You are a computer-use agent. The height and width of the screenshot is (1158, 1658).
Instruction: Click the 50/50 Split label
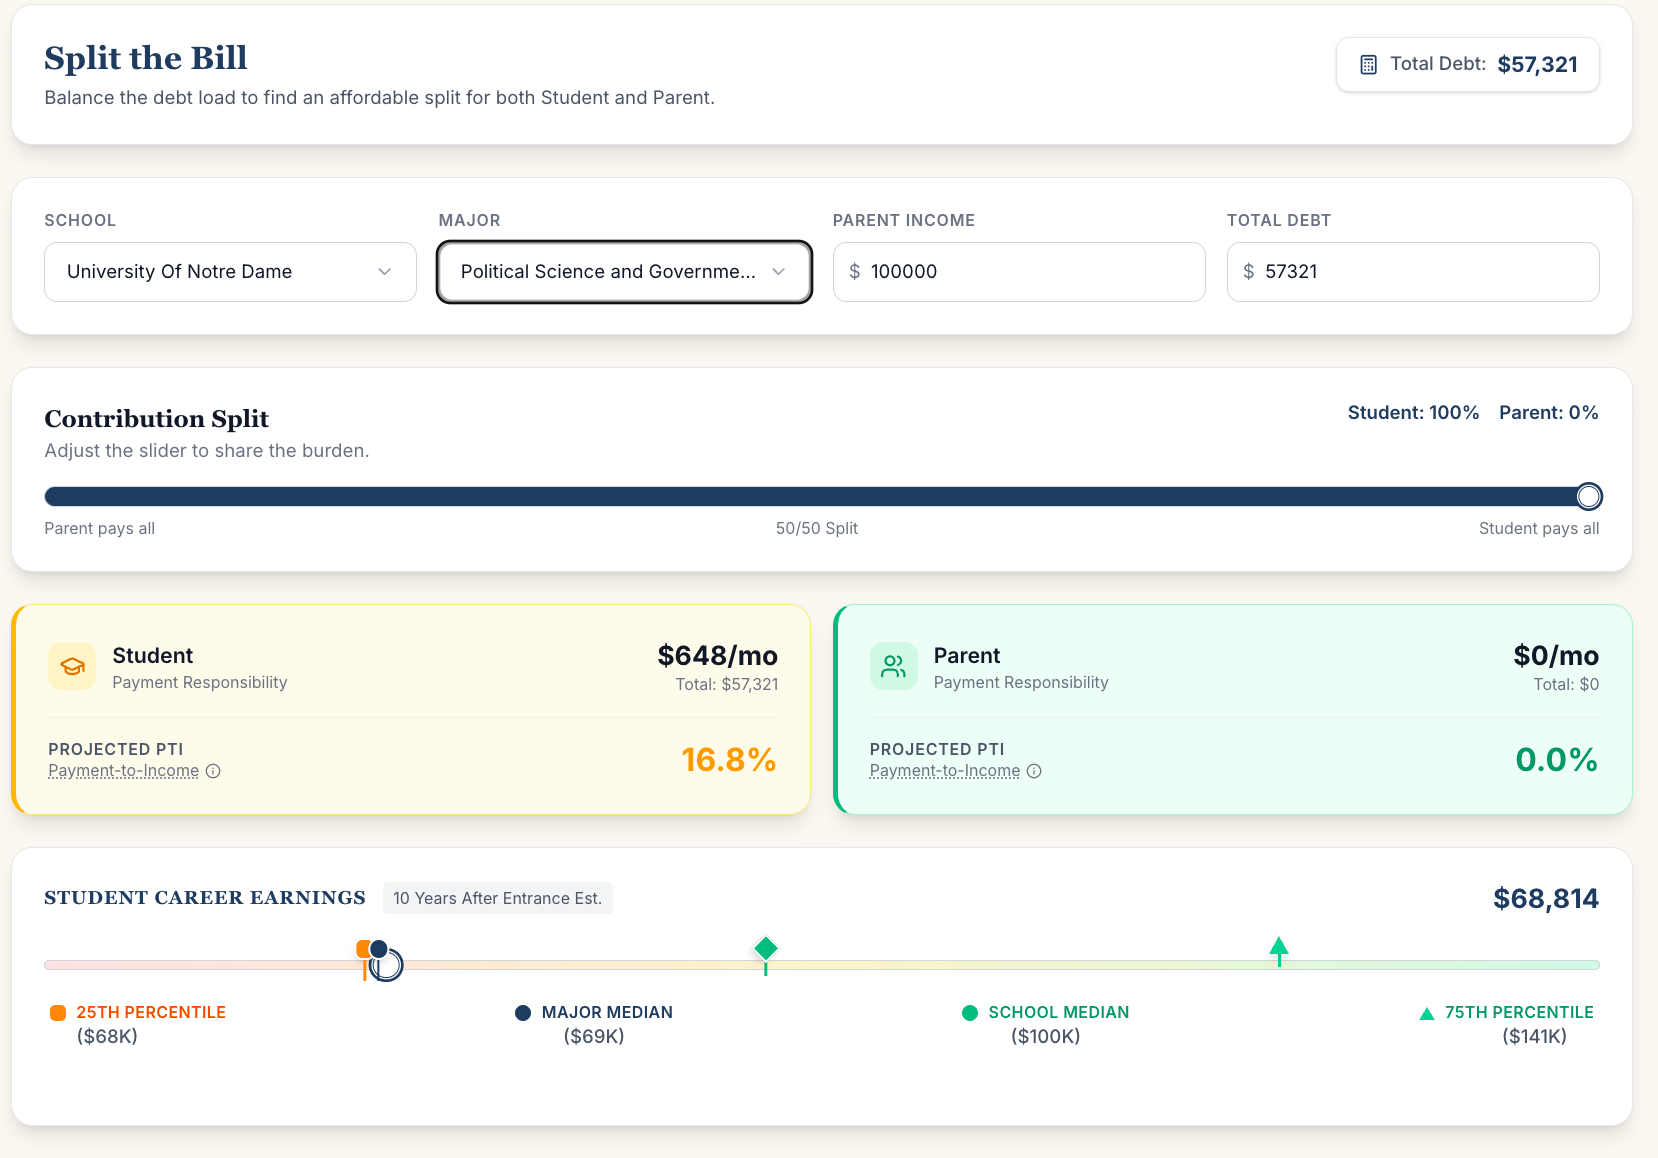(816, 529)
